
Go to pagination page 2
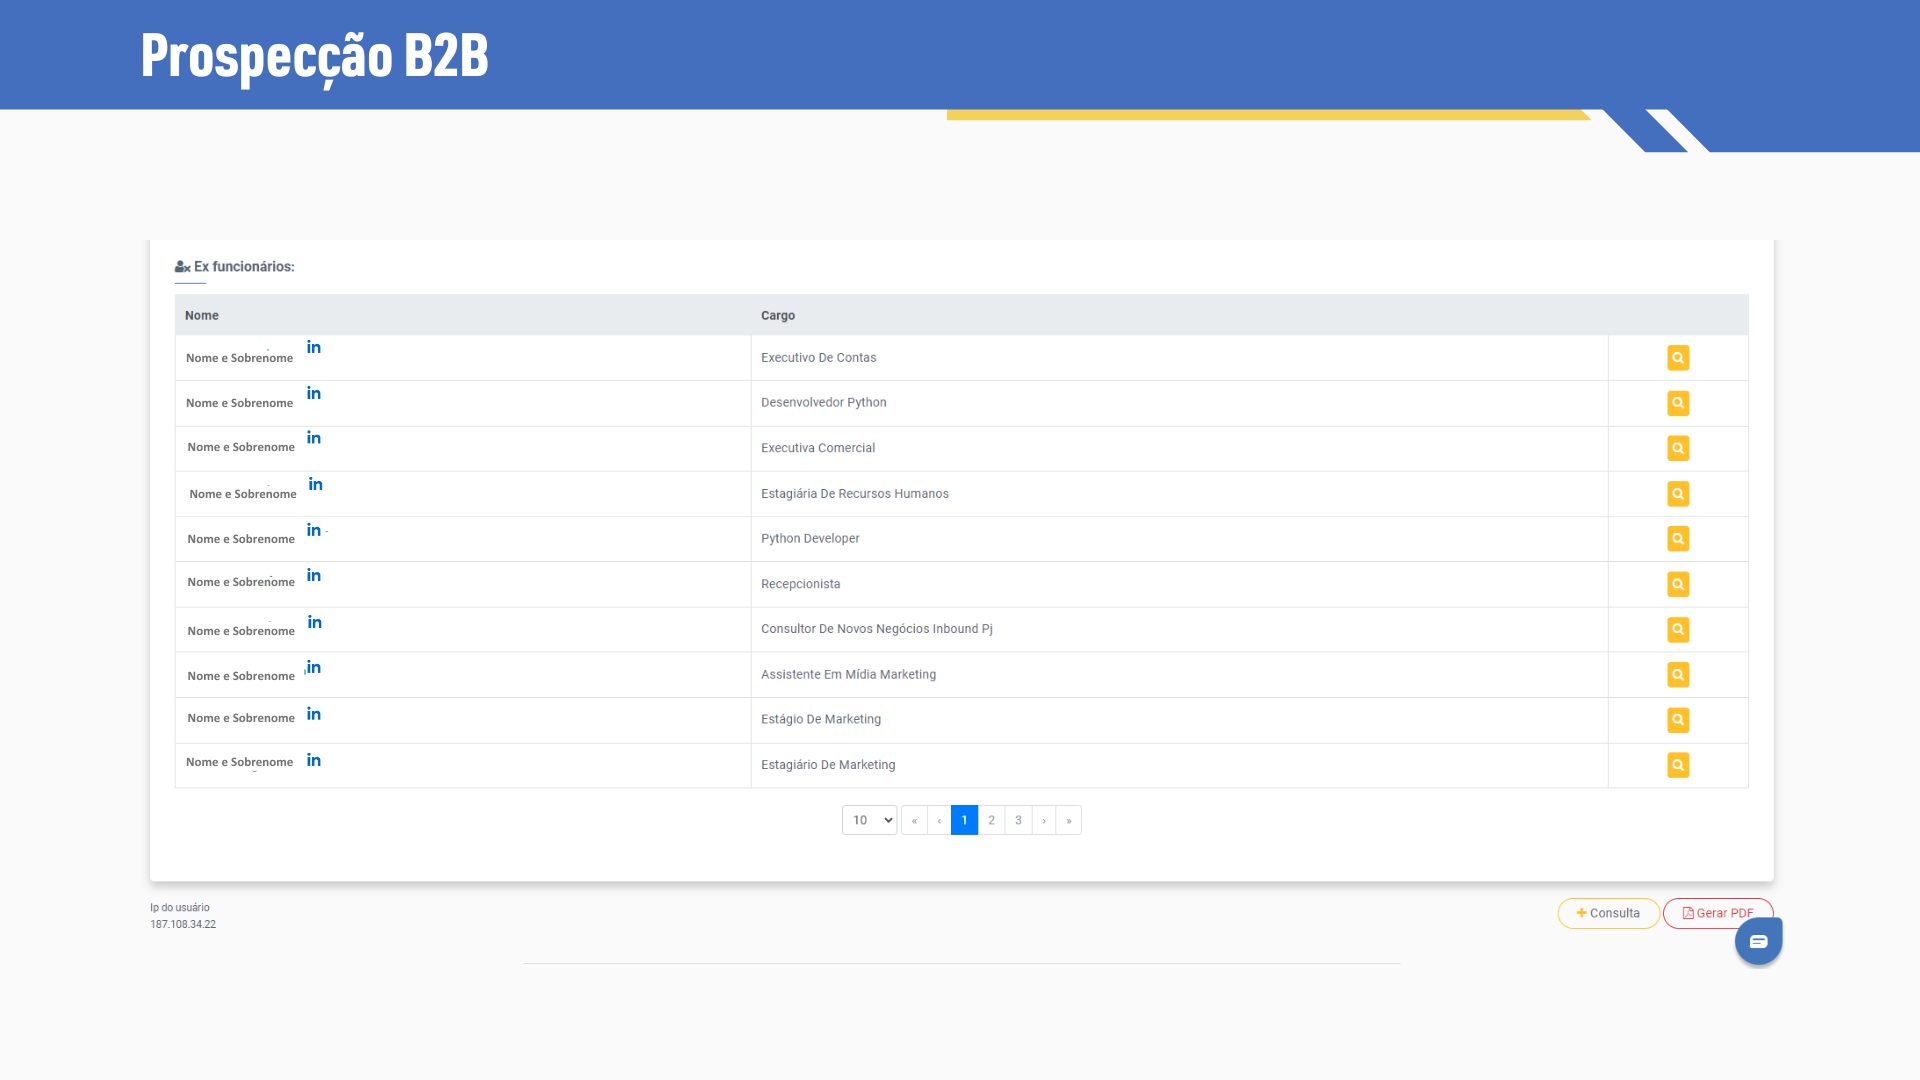[991, 820]
